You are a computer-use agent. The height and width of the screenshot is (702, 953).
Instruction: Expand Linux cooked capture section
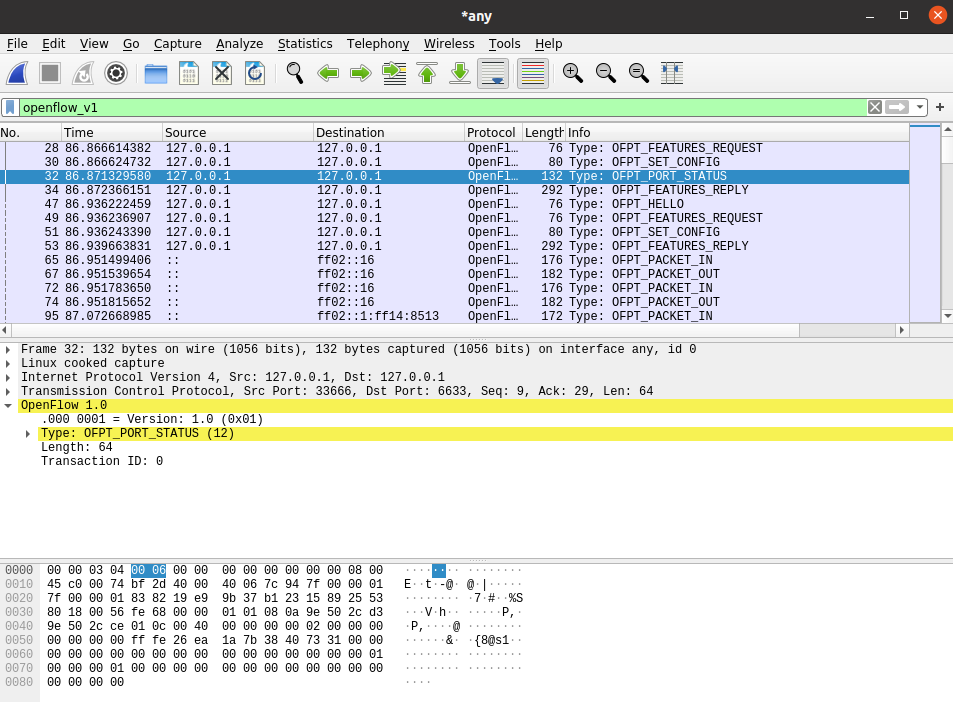click(x=8, y=363)
